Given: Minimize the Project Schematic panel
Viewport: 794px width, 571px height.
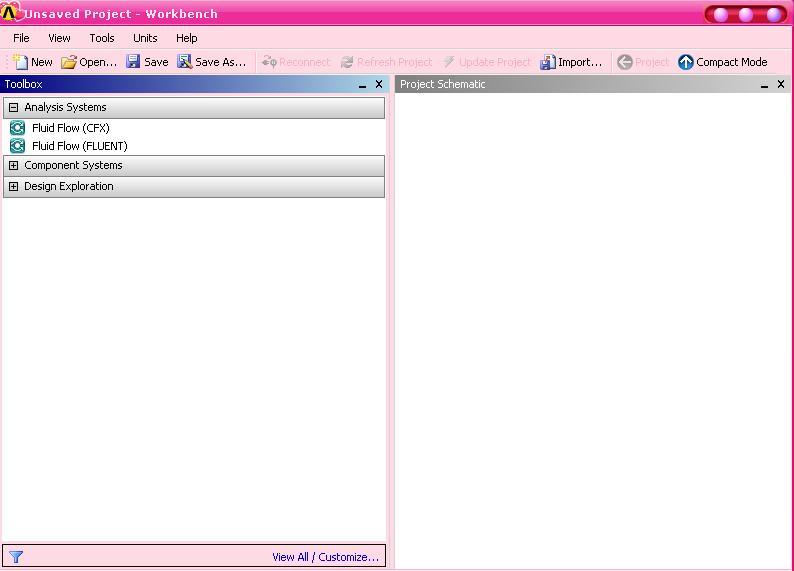Looking at the screenshot, I should (764, 85).
